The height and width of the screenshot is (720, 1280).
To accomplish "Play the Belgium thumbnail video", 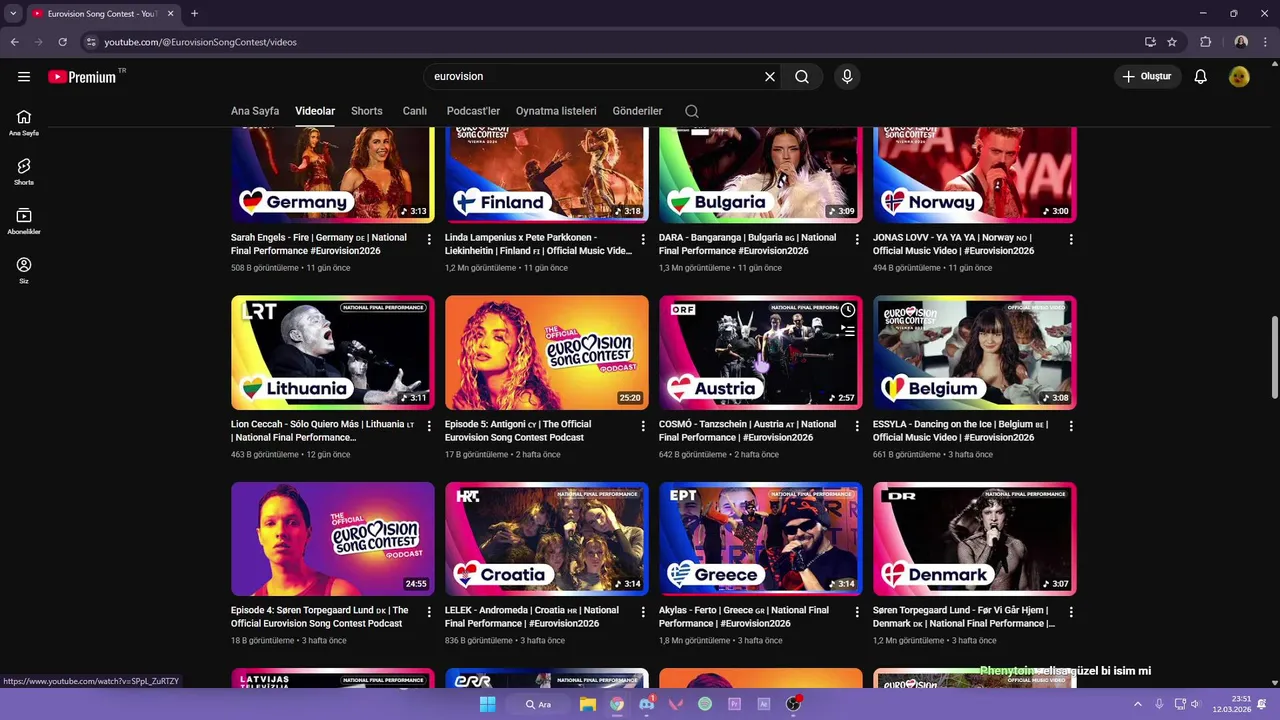I will (x=975, y=353).
